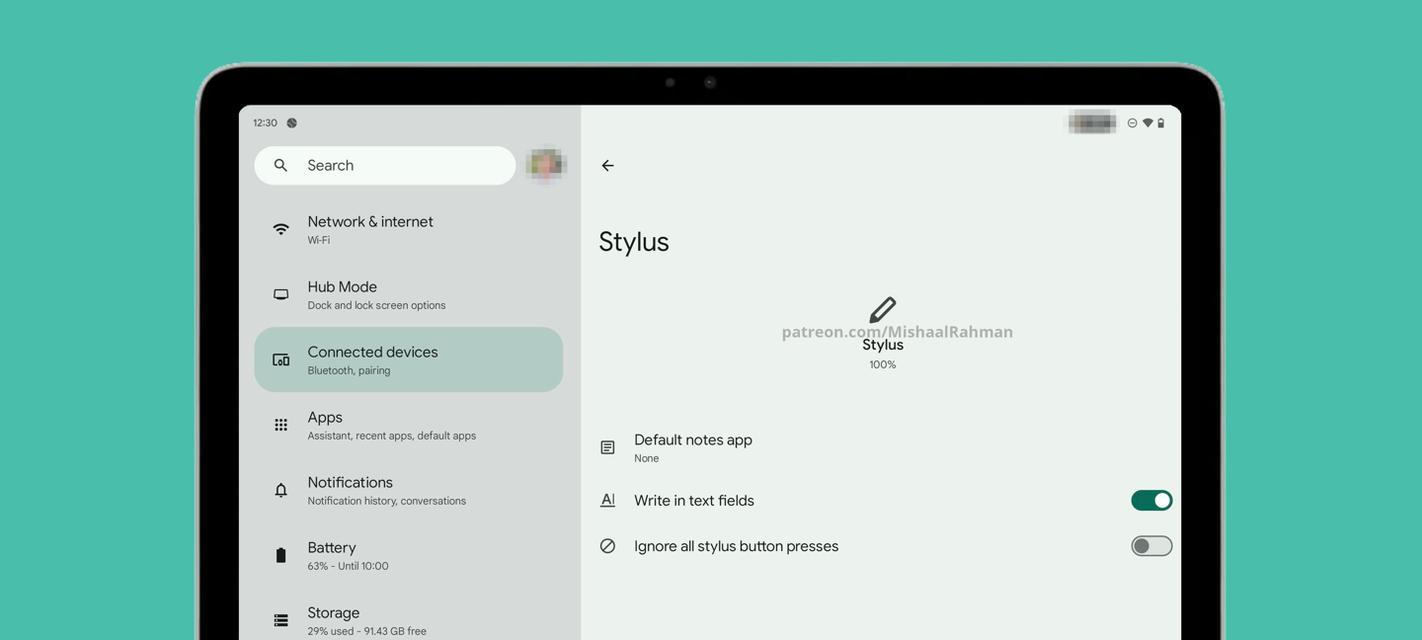Viewport: 1422px width, 640px height.
Task: Click the back arrow above Stylus
Action: coord(607,166)
